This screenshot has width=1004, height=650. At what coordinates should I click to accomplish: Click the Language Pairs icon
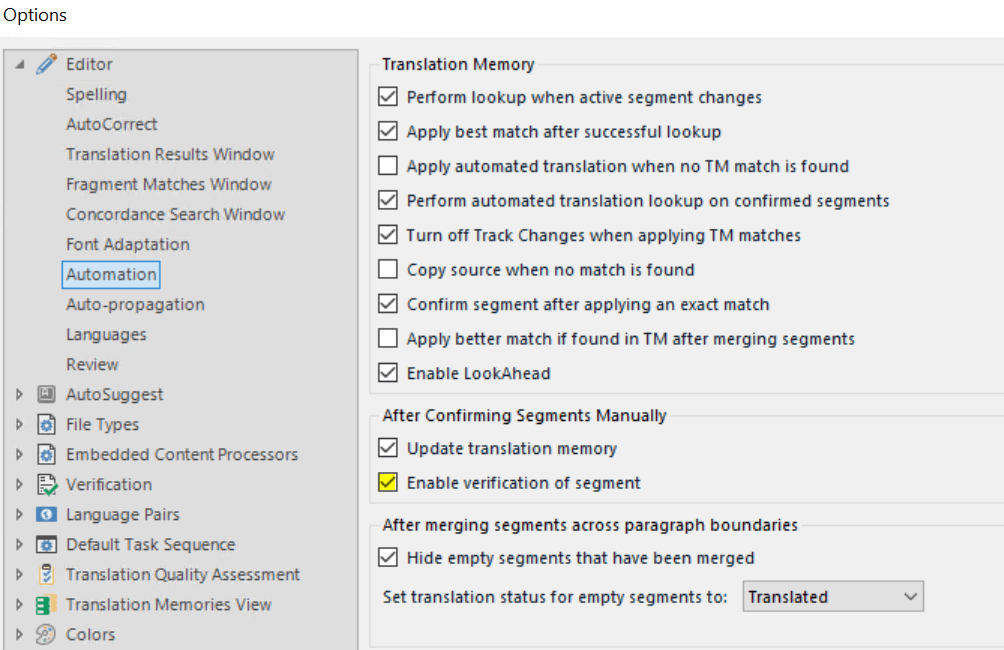[46, 514]
